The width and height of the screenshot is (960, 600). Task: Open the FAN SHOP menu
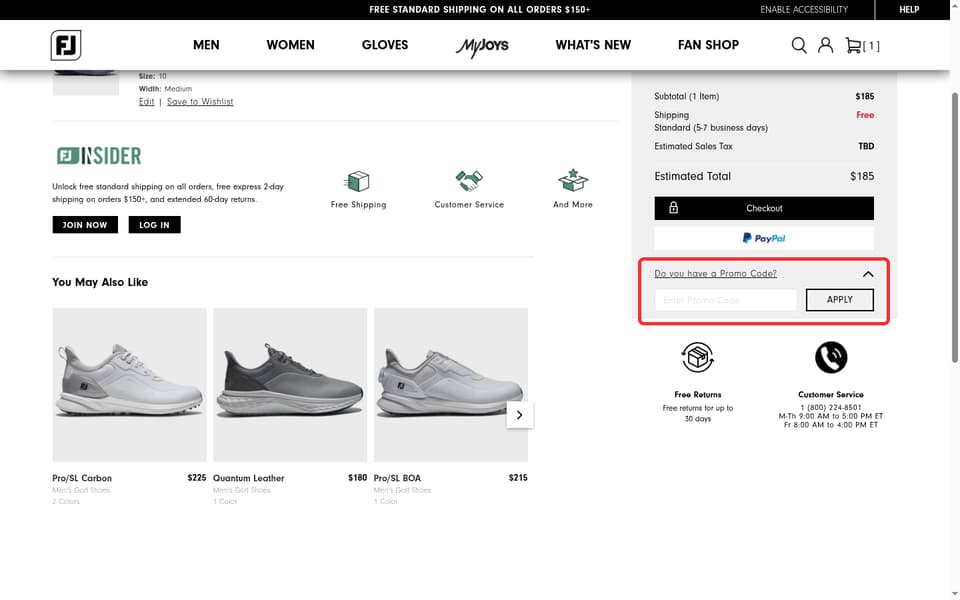tap(708, 45)
